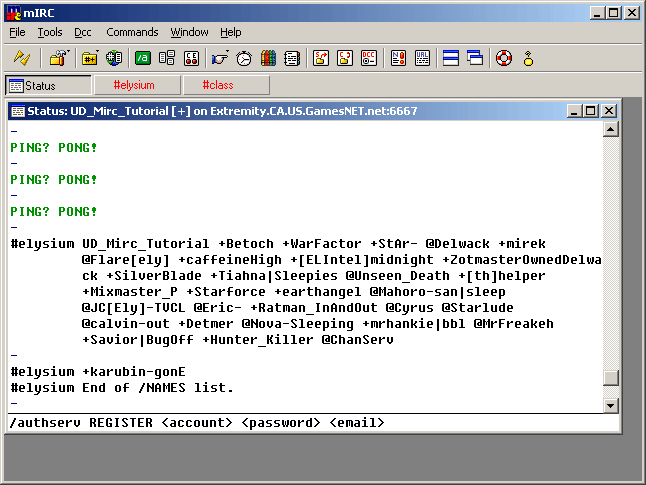Click the Cascade windows icon

475,58
